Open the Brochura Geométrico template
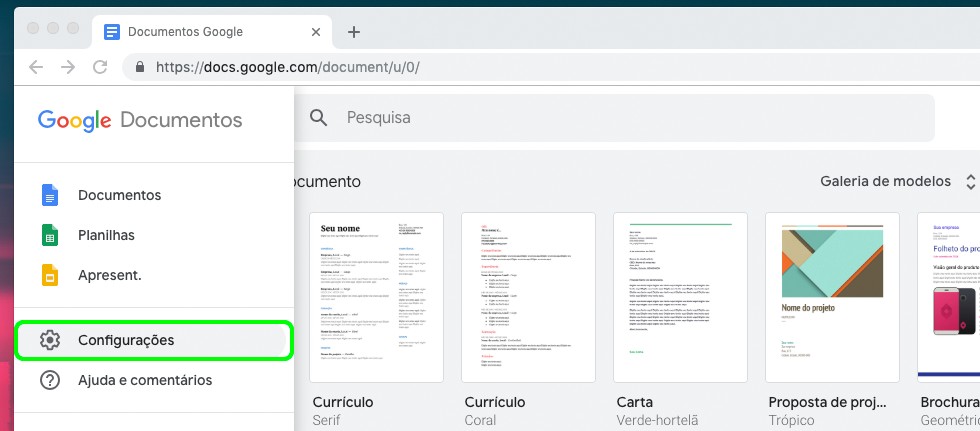The image size is (980, 431). pos(949,297)
